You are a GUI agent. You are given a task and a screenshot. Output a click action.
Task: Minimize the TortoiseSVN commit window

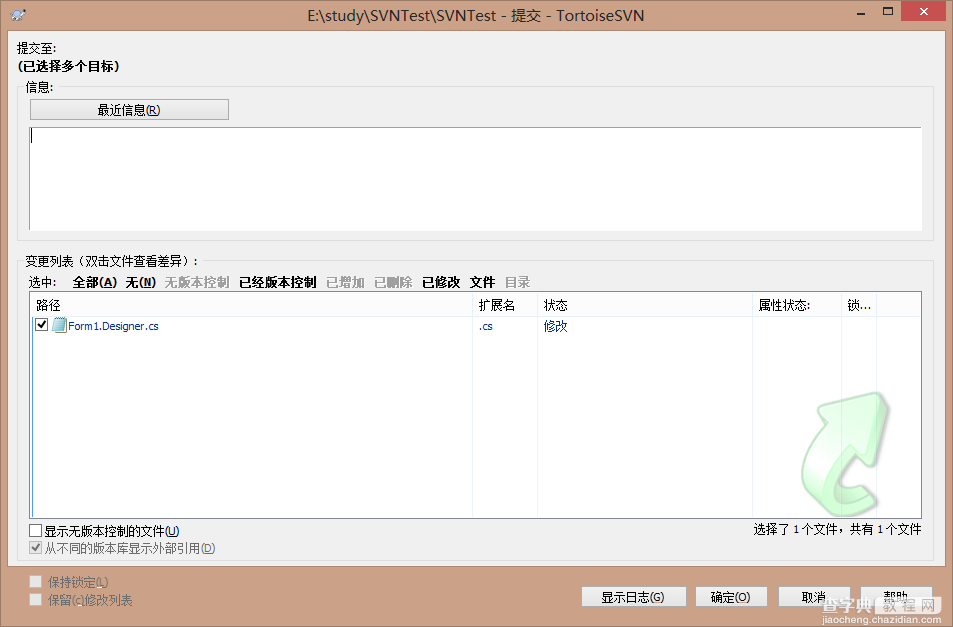pyautogui.click(x=861, y=13)
